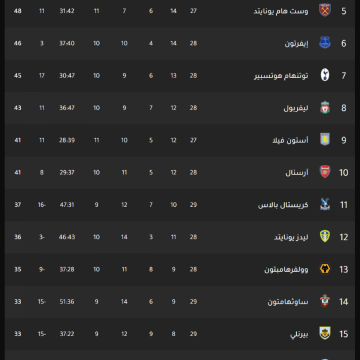Click the Crystal Palace club crest
The image size is (360, 360).
pyautogui.click(x=325, y=205)
